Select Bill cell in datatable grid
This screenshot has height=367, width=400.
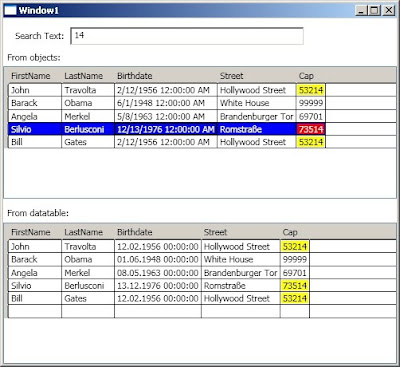35,298
